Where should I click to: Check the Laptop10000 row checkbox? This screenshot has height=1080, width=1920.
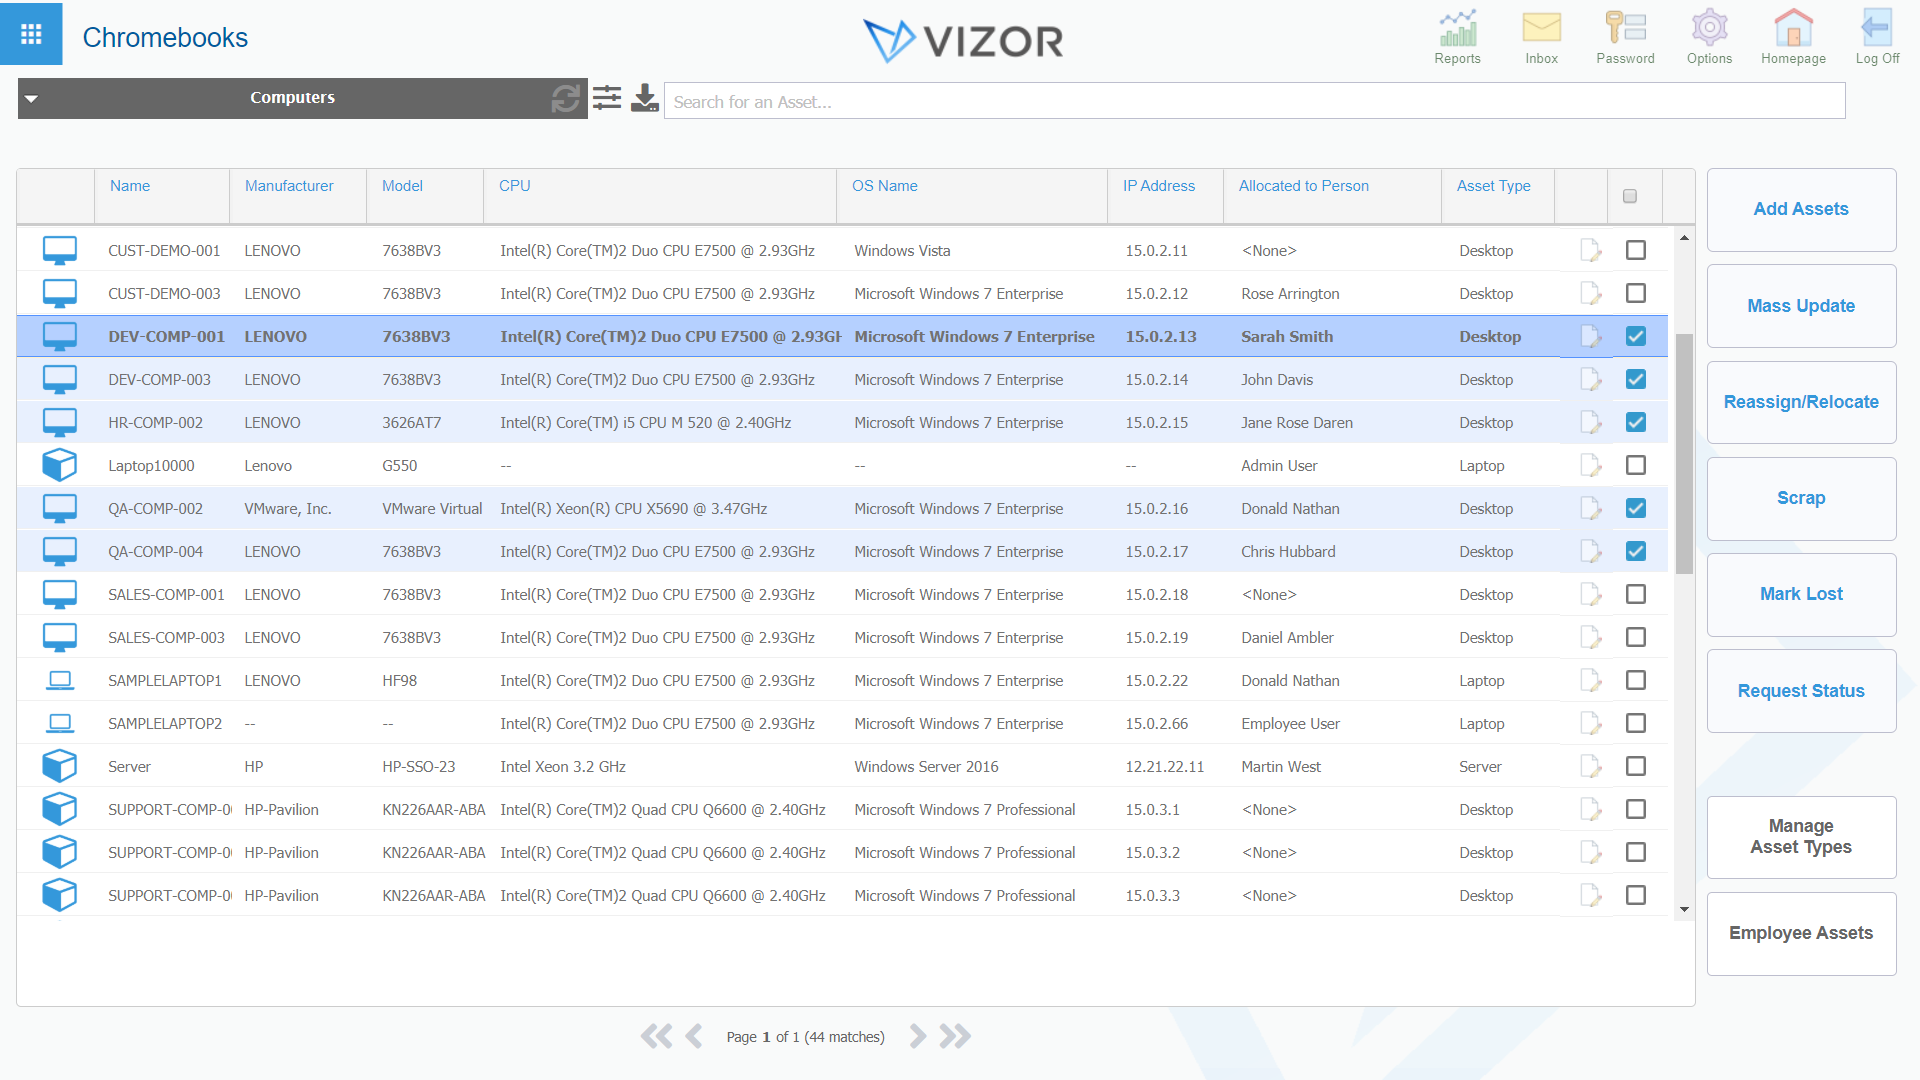click(x=1636, y=465)
